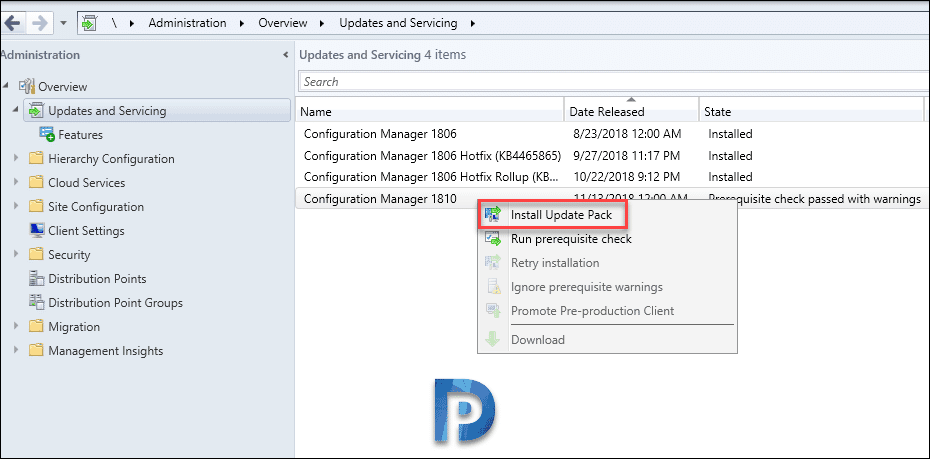
Task: Select Features in the tree
Action: coord(80,135)
